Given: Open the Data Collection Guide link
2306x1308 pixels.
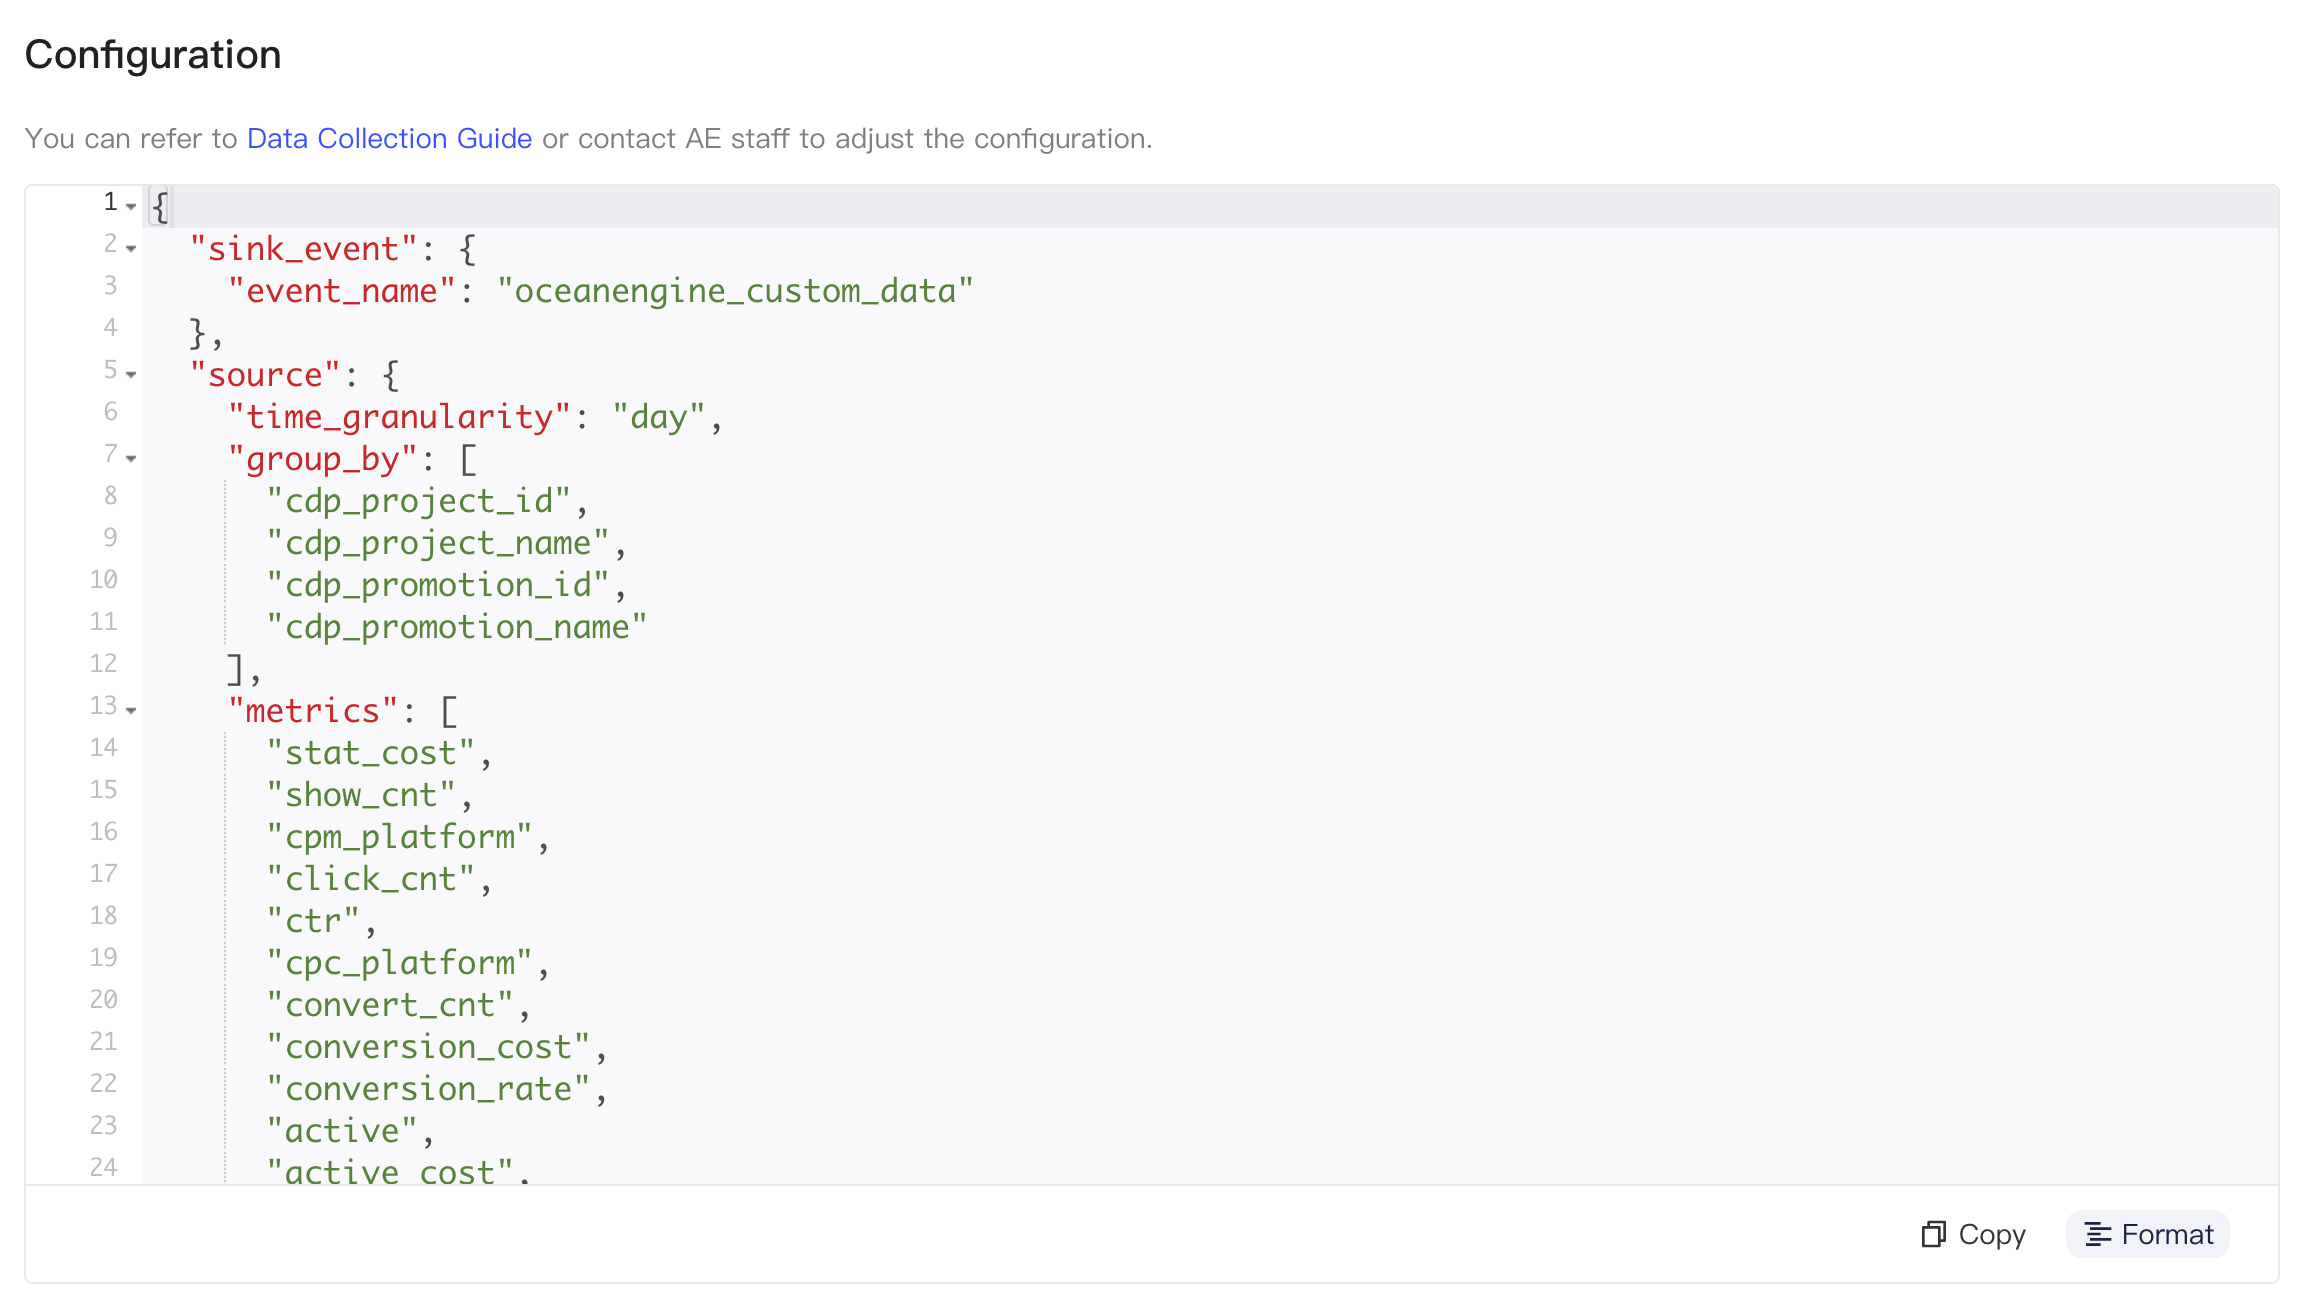Looking at the screenshot, I should click(x=389, y=138).
